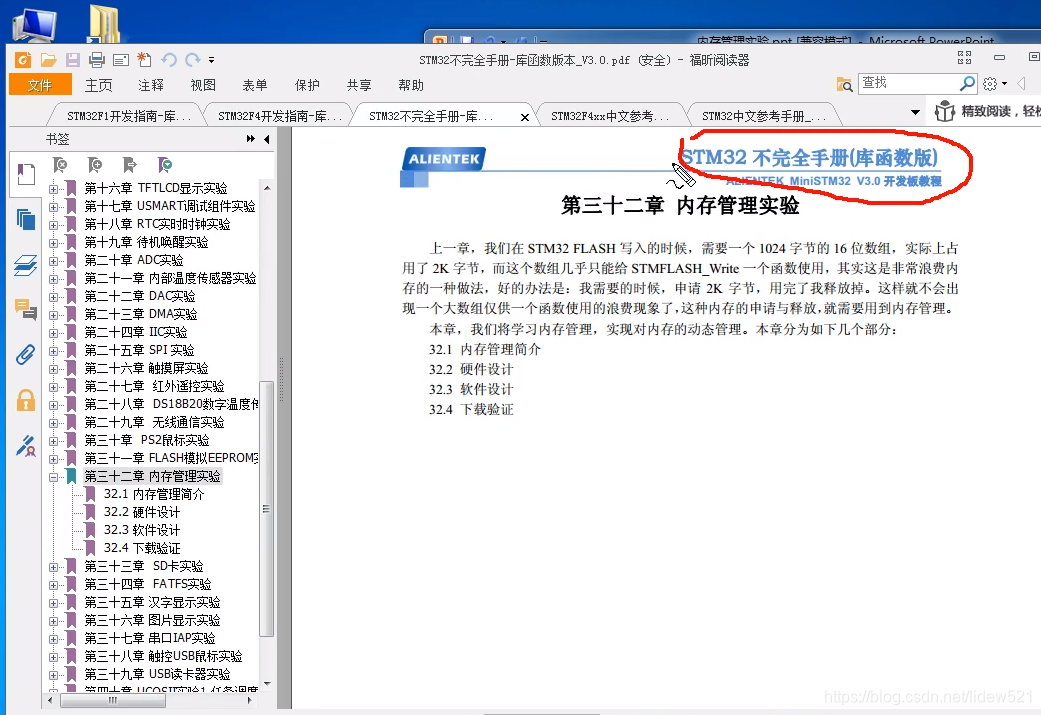Expand 第三十三章 SD卡实验 bookmark node
The width and height of the screenshot is (1041, 715).
(54, 567)
